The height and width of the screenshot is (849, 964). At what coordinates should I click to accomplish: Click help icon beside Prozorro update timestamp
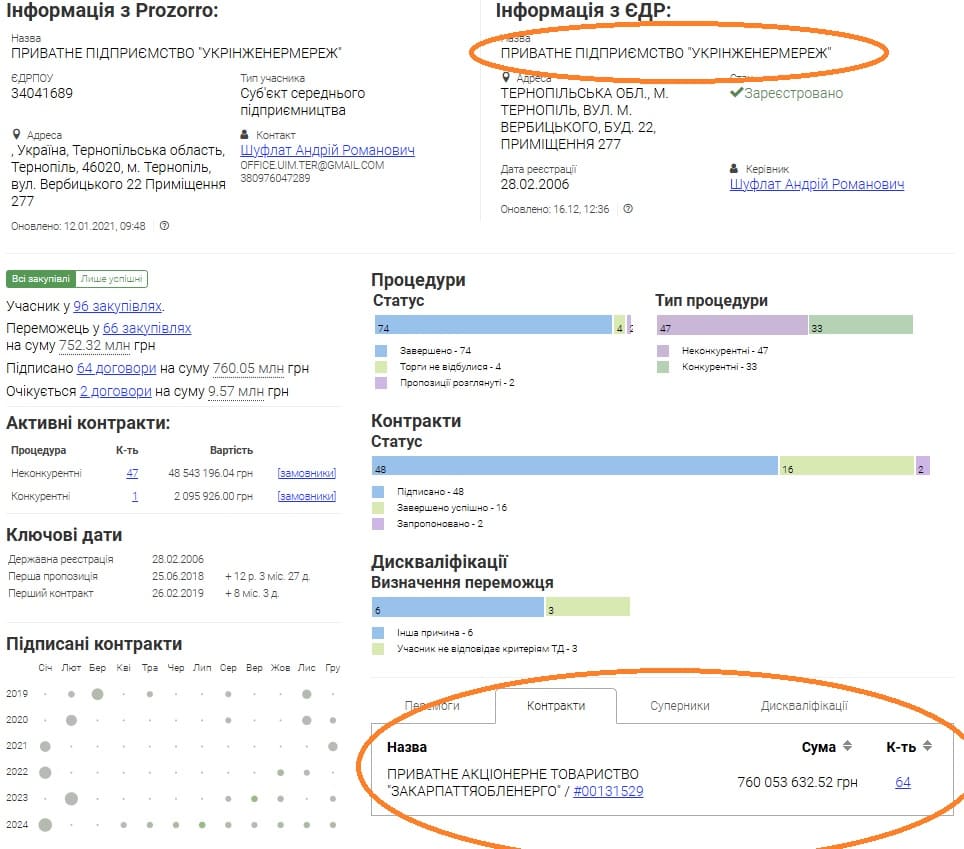pos(164,226)
